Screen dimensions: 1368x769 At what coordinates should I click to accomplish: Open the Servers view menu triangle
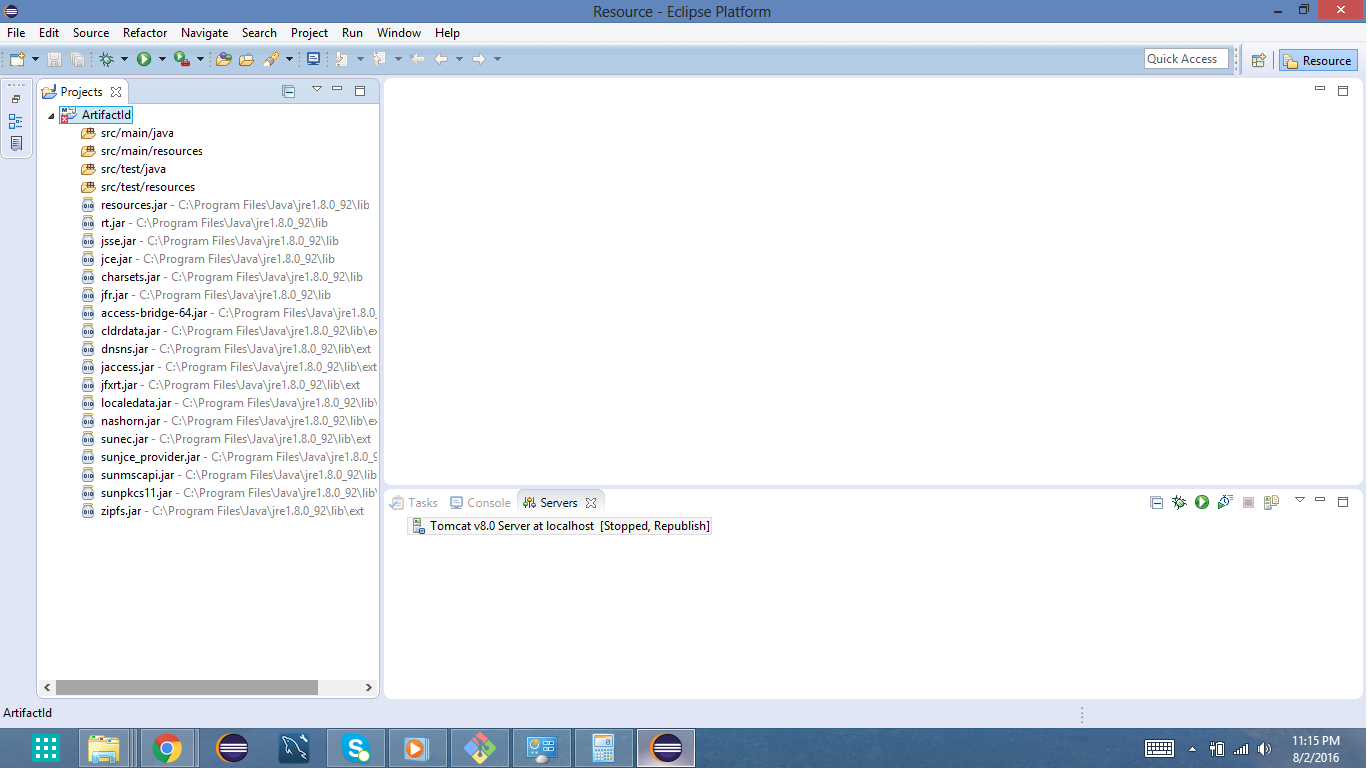click(x=1299, y=500)
